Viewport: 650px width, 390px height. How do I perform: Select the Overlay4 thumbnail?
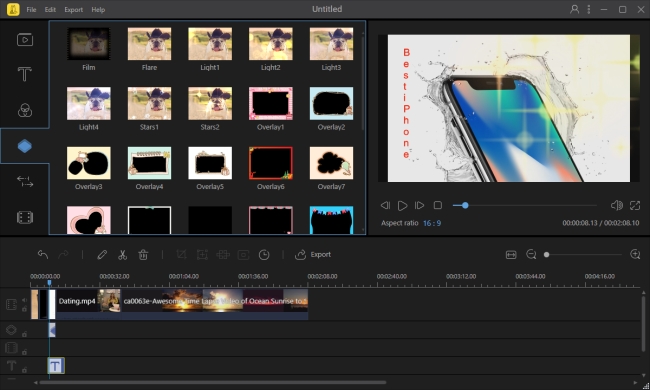149,163
